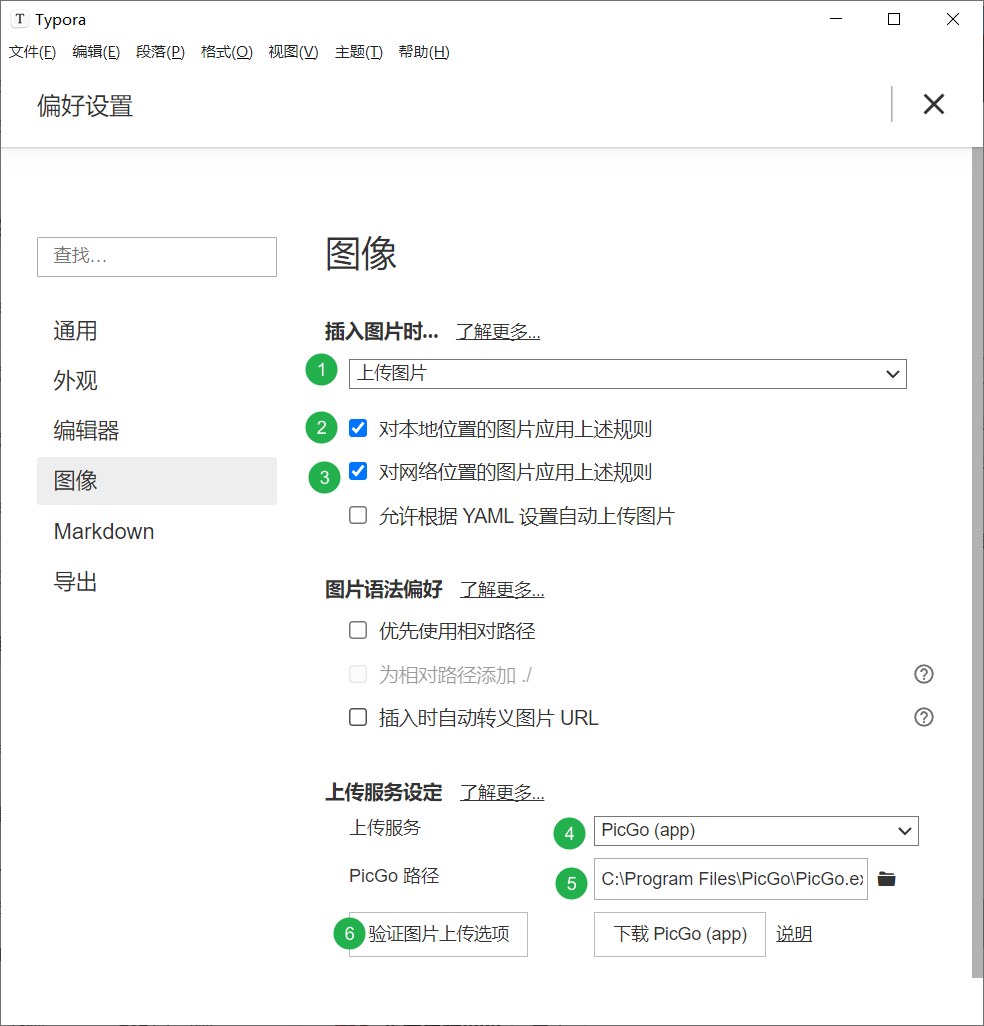
Task: Enable 插入时自动转义图片 URL
Action: [357, 717]
